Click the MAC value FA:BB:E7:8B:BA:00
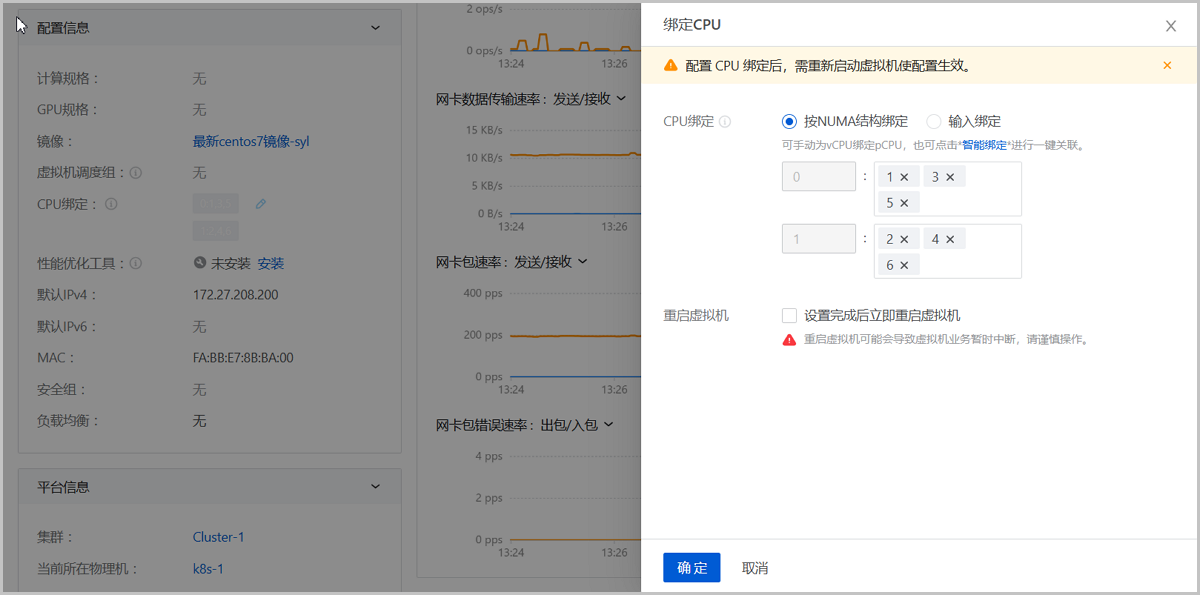1200x595 pixels. click(243, 358)
